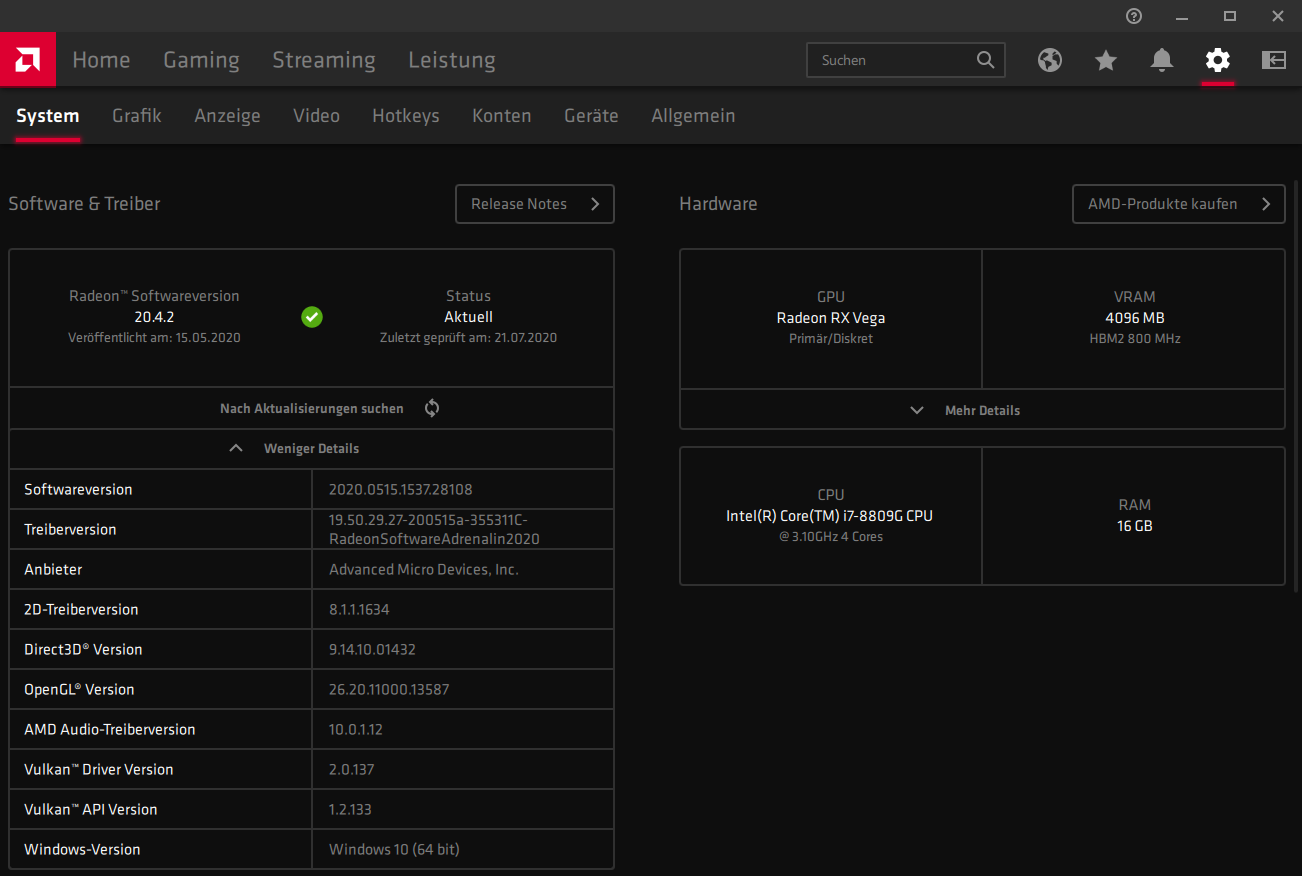The image size is (1302, 876).
Task: Click the Anbieter row label
Action: point(53,569)
